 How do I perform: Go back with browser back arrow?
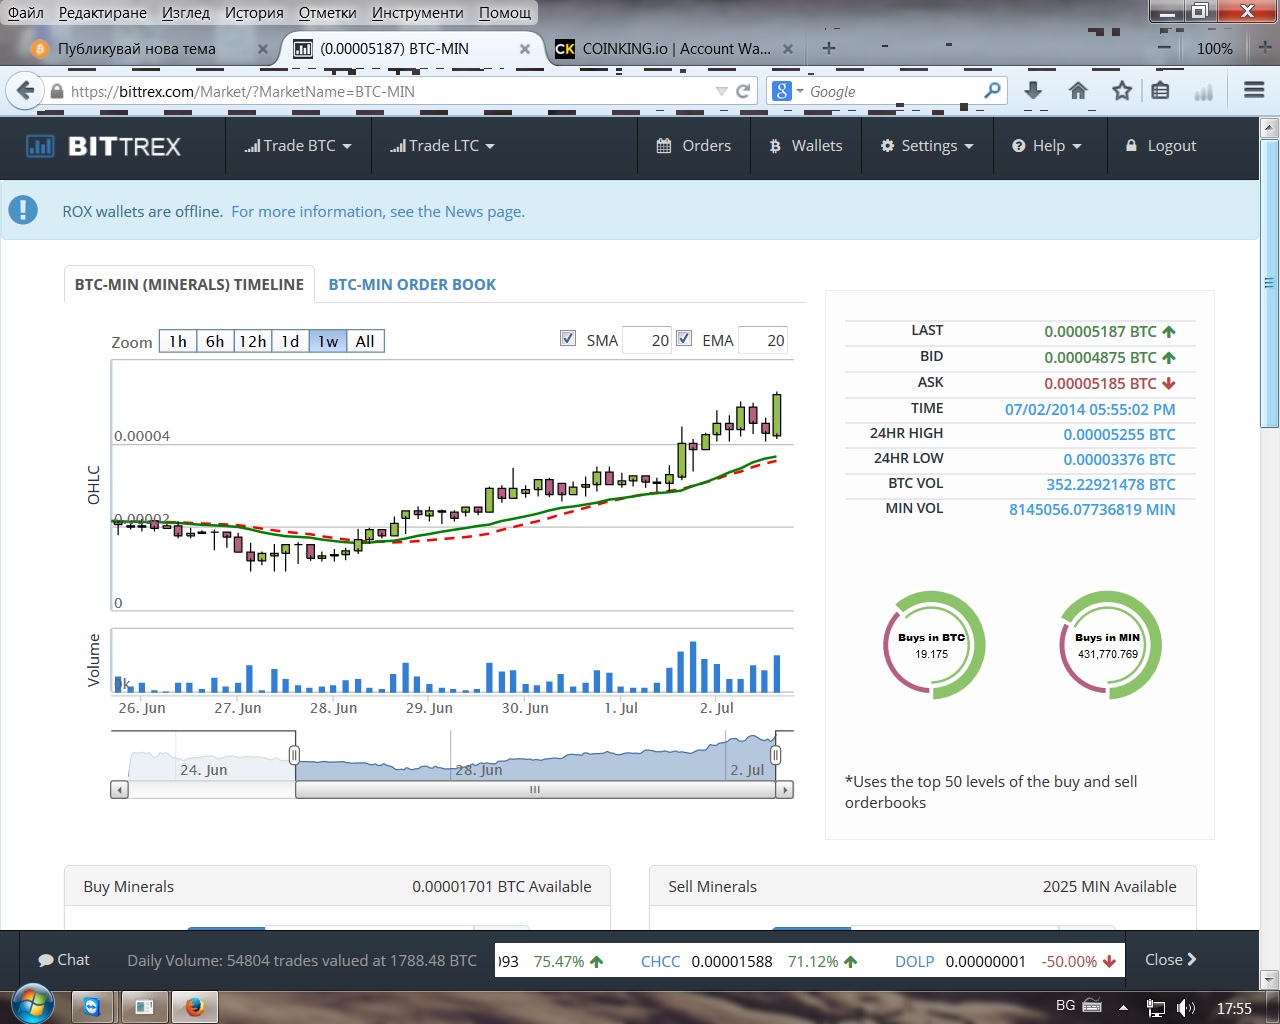coord(26,91)
